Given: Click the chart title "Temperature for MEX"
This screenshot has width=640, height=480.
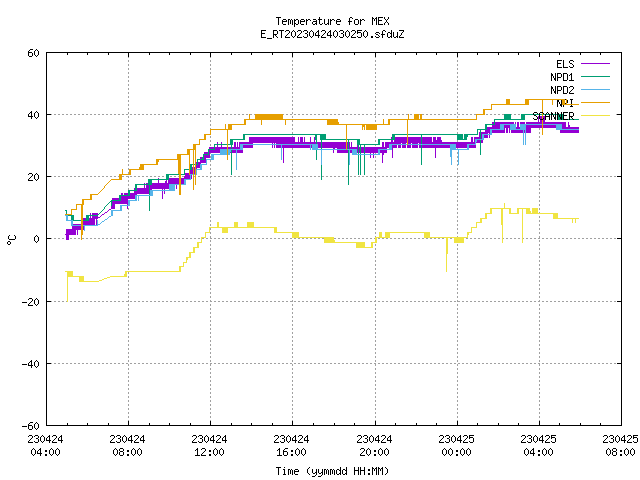Looking at the screenshot, I should point(332,21).
